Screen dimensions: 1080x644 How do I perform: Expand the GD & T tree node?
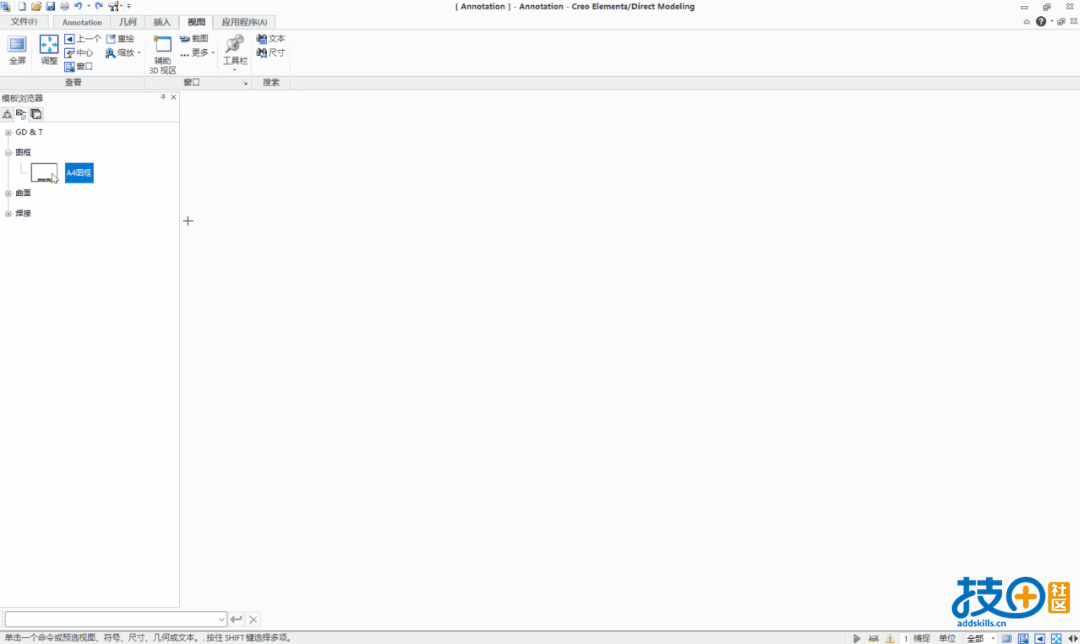8,132
